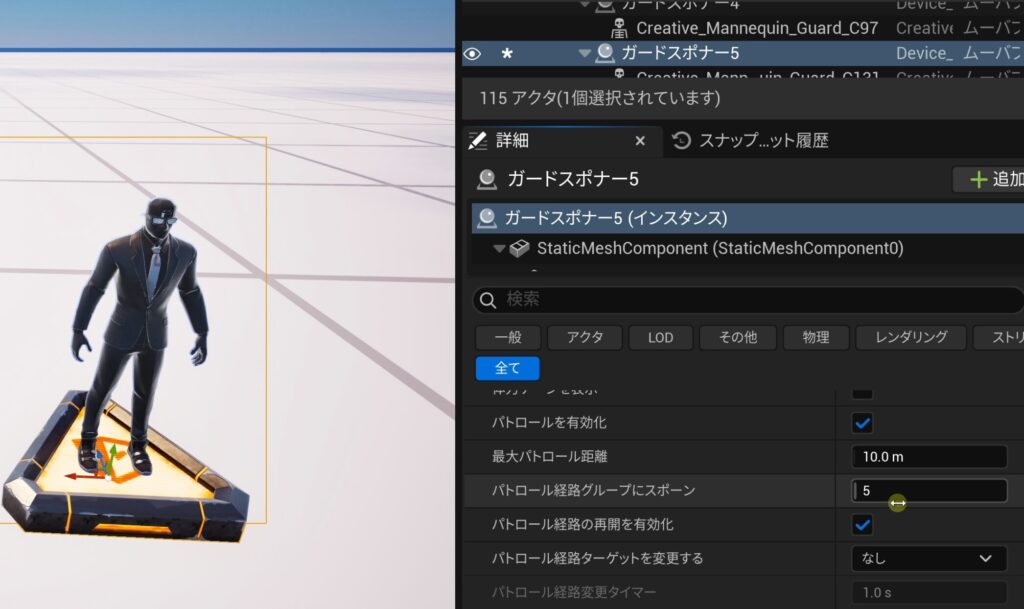
Task: Click the ガードスポナー5 device icon in outliner
Action: coord(605,53)
